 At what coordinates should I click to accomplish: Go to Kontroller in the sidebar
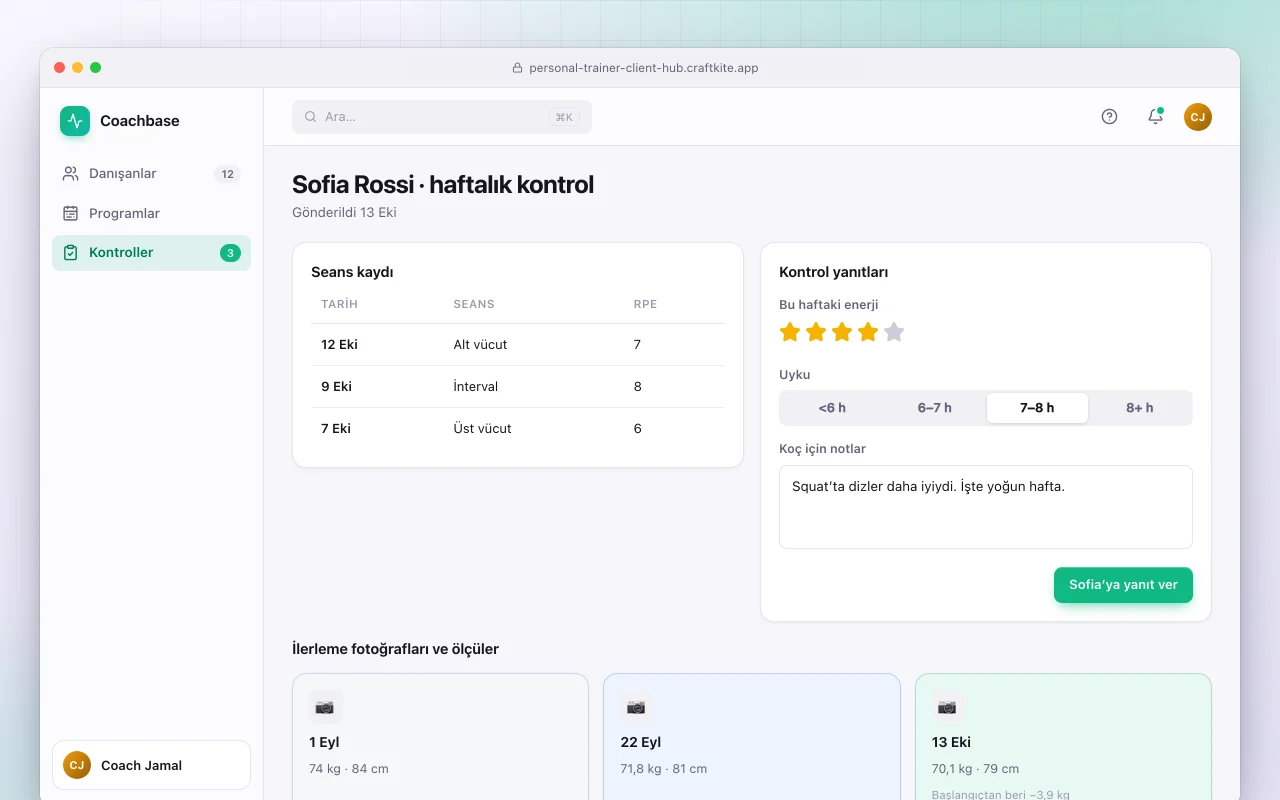(151, 253)
